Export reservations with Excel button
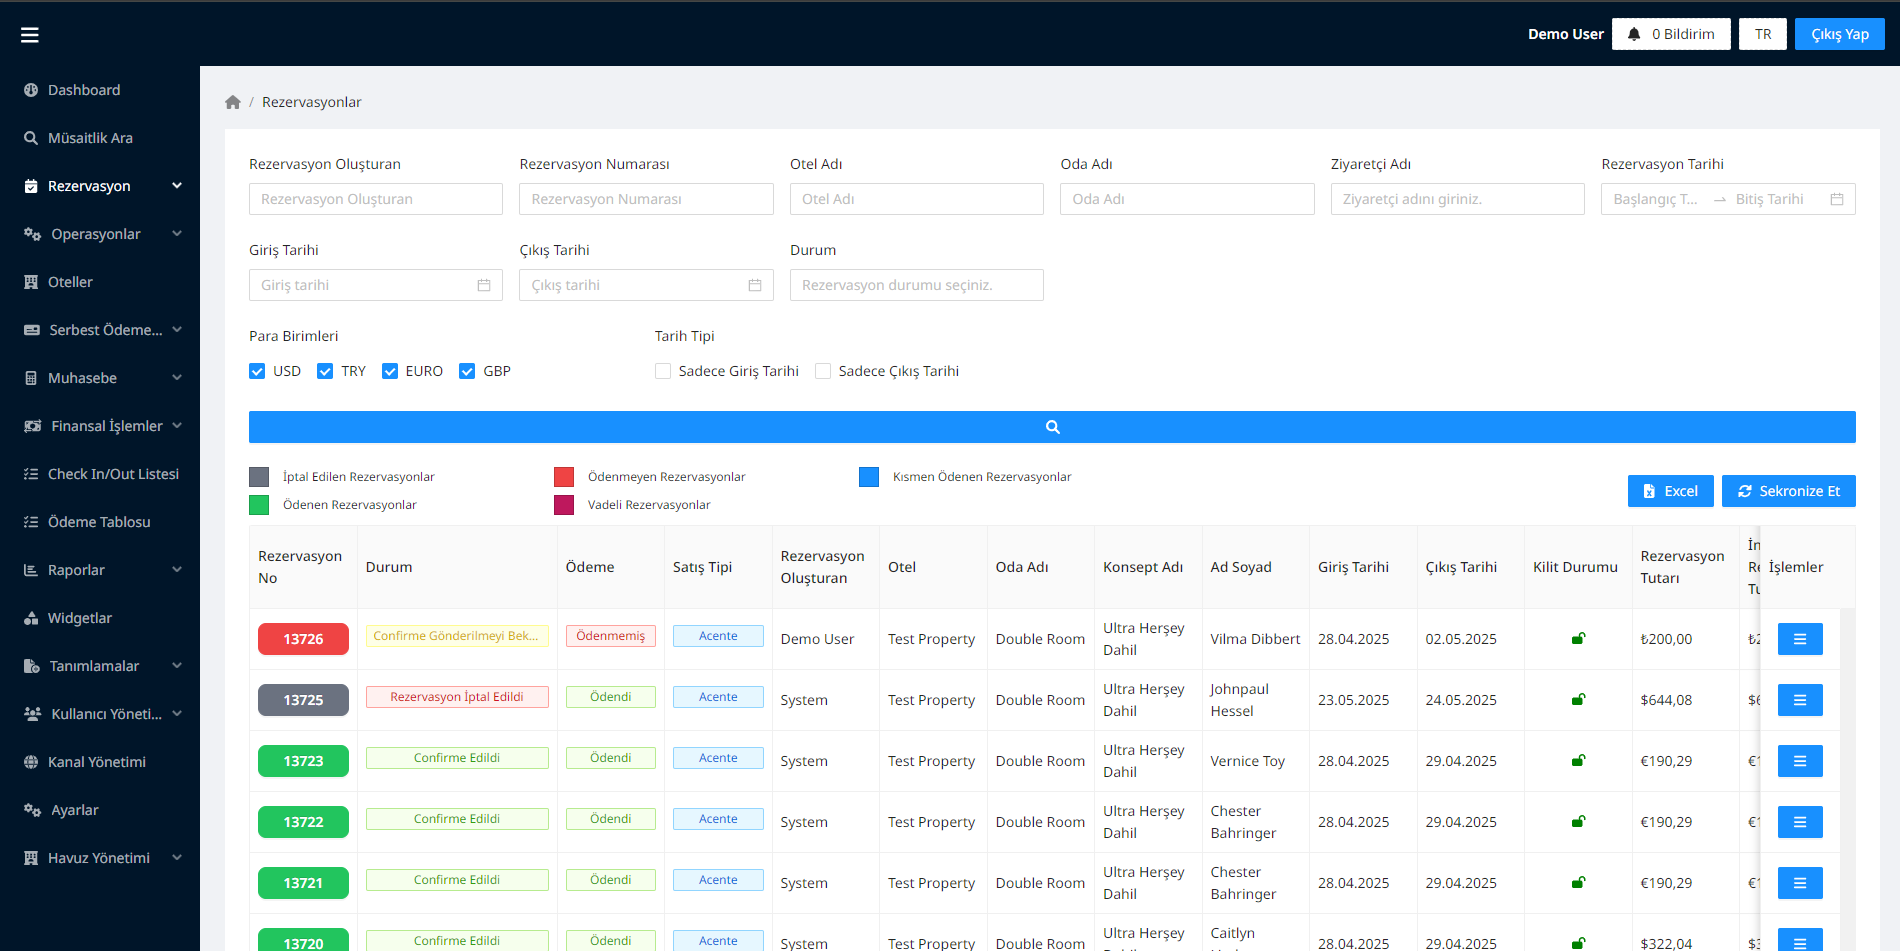The image size is (1900, 951). [1670, 491]
